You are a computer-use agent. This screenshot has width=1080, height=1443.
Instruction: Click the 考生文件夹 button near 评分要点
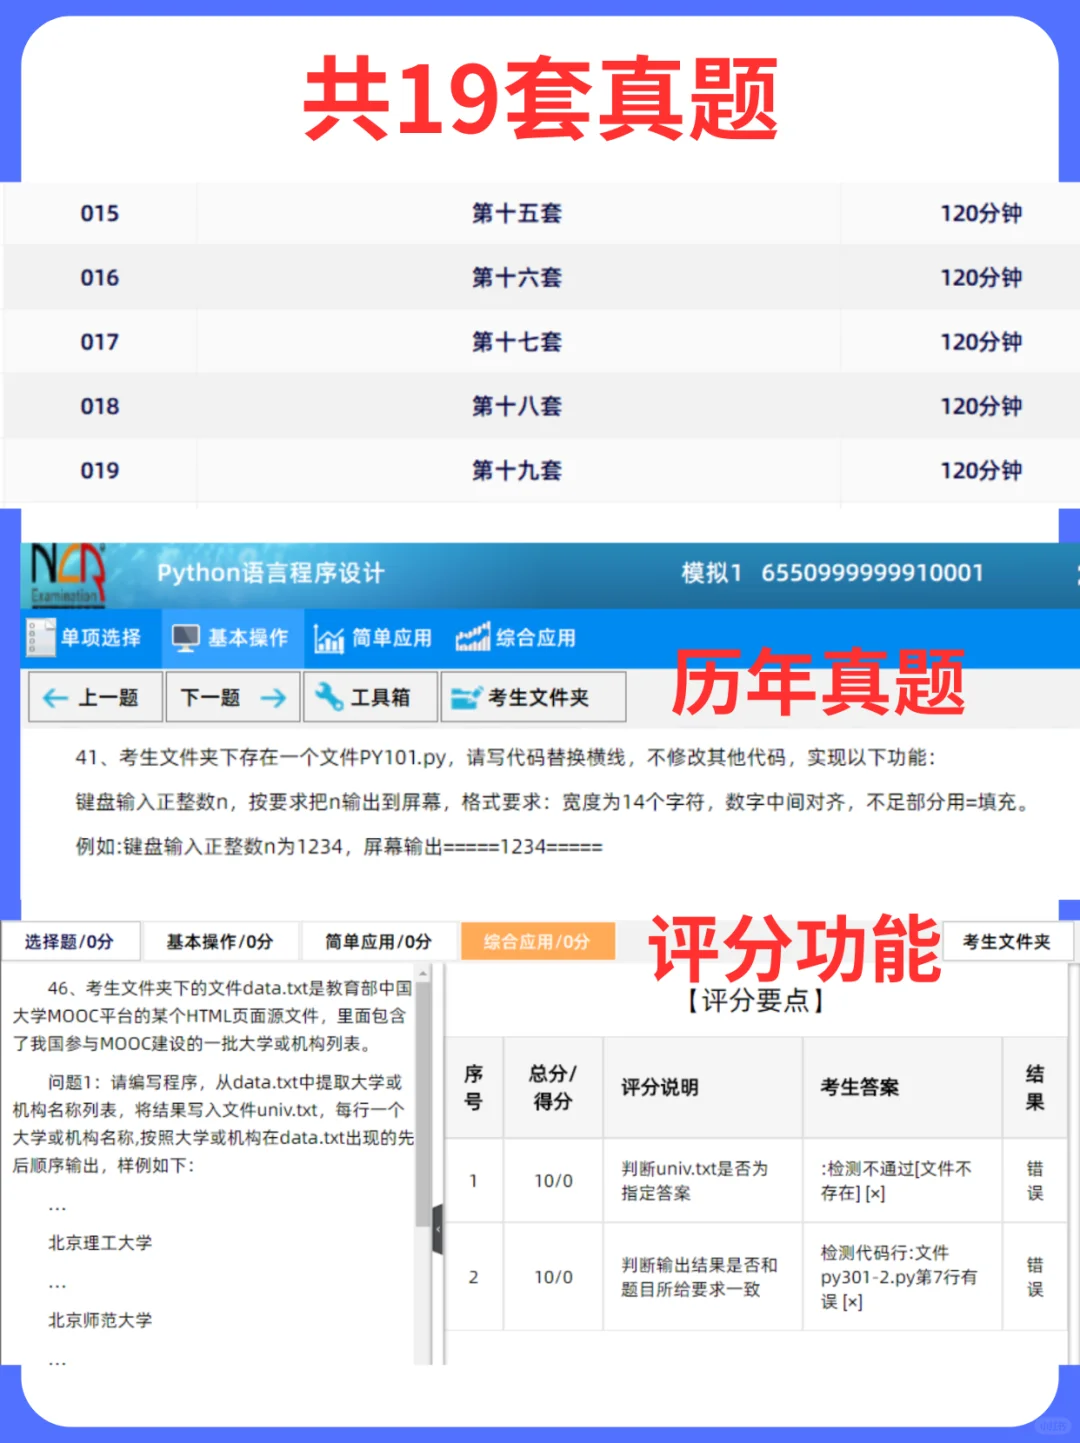[x=1008, y=941]
